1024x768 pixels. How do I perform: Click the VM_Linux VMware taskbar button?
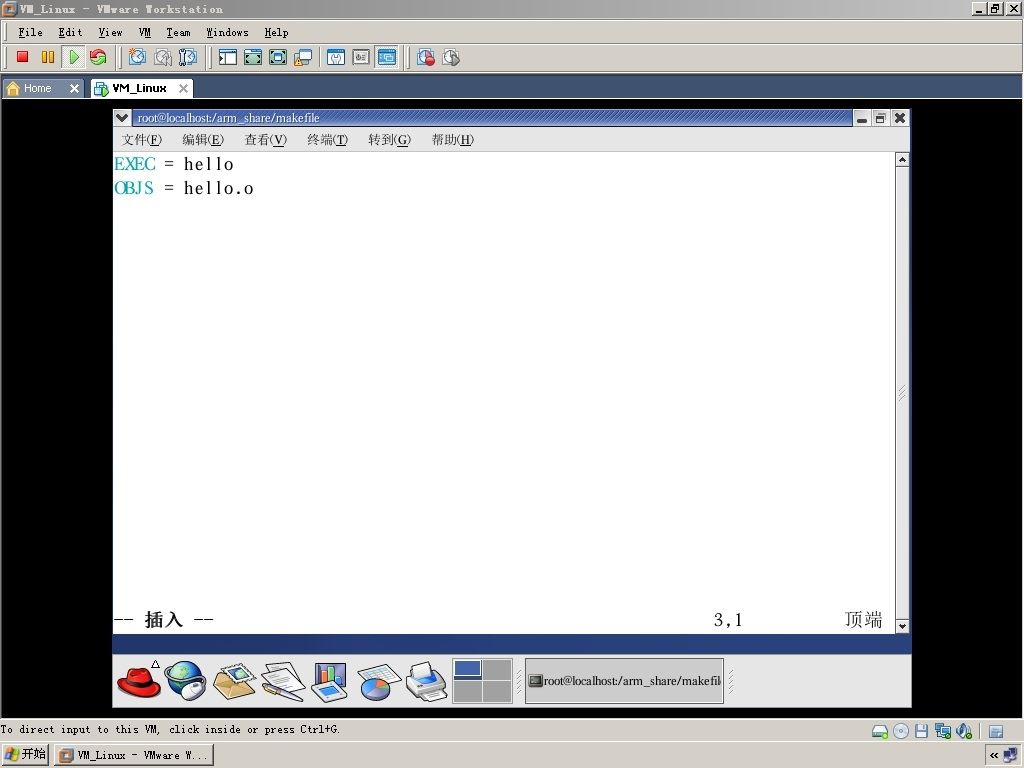pos(134,755)
